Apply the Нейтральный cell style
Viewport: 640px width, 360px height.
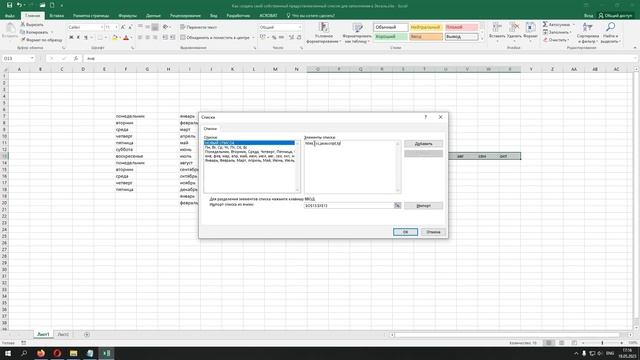point(426,27)
